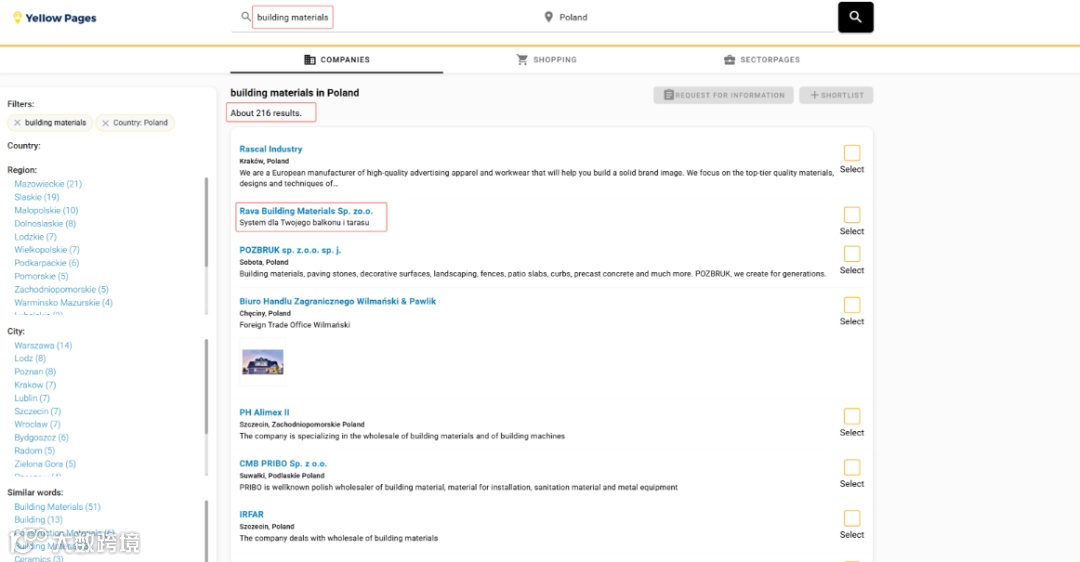The height and width of the screenshot is (562, 1080).
Task: Check the Select box for IRFAR
Action: click(852, 518)
